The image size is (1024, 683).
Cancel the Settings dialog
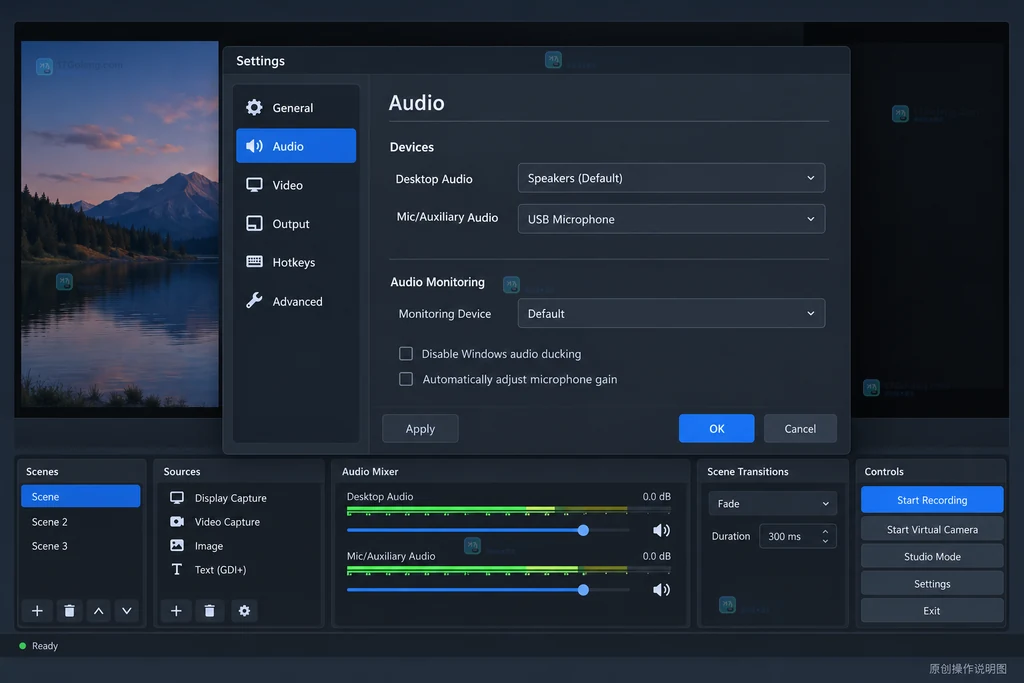pyautogui.click(x=800, y=428)
